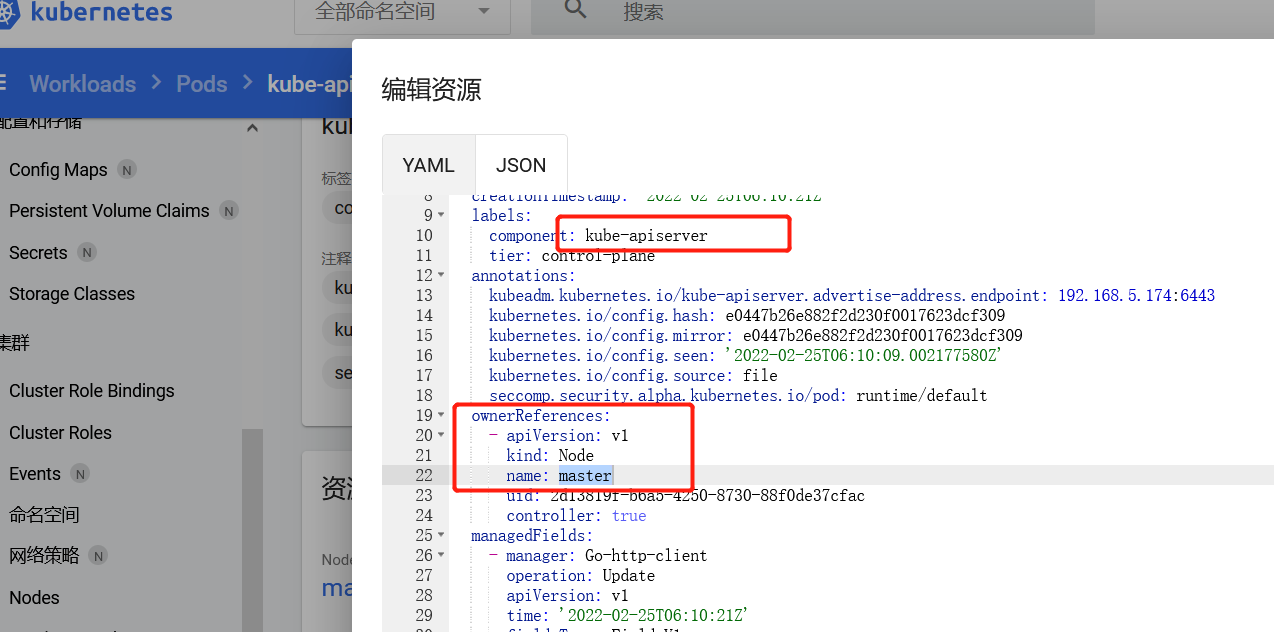Click the N badge beside Config Maps

click(126, 170)
